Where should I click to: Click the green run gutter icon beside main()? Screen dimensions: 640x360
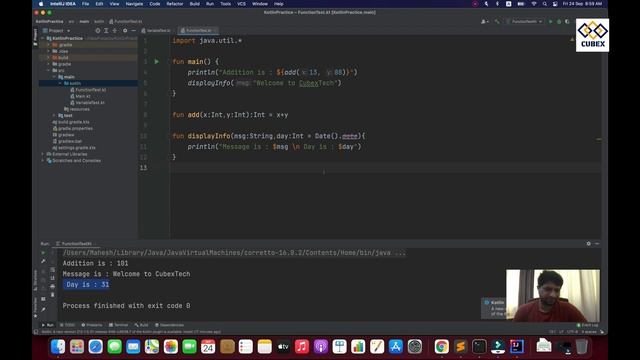pyautogui.click(x=157, y=62)
